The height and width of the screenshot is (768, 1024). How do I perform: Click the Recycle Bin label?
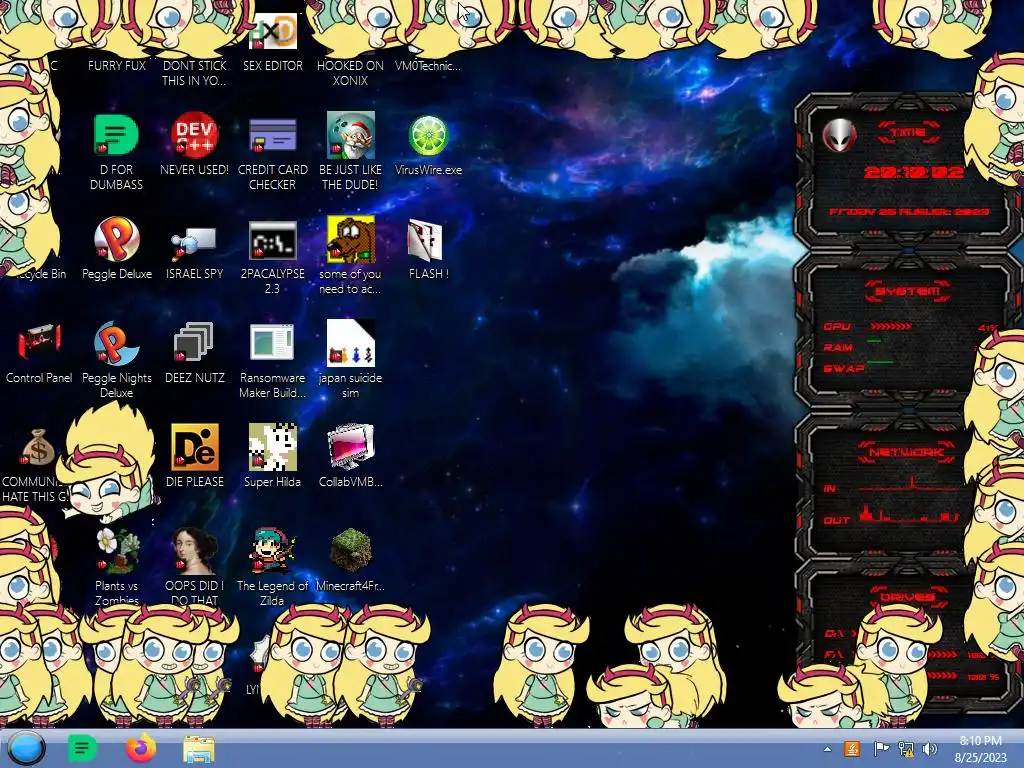coord(40,274)
